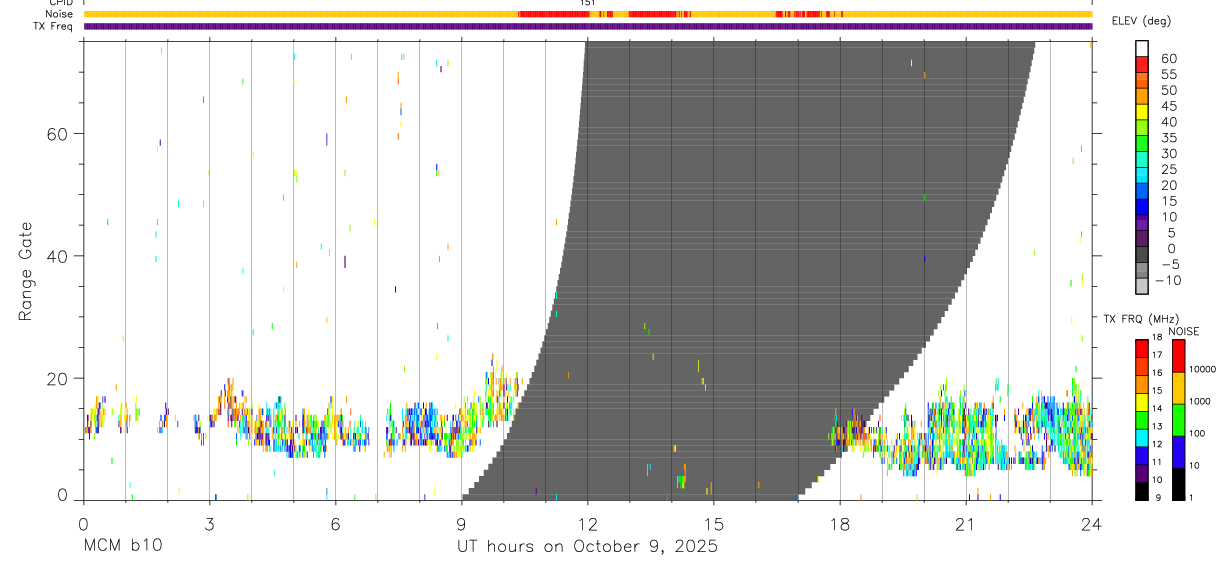
Task: Click x-axis tick label '12'
Action: point(587,523)
